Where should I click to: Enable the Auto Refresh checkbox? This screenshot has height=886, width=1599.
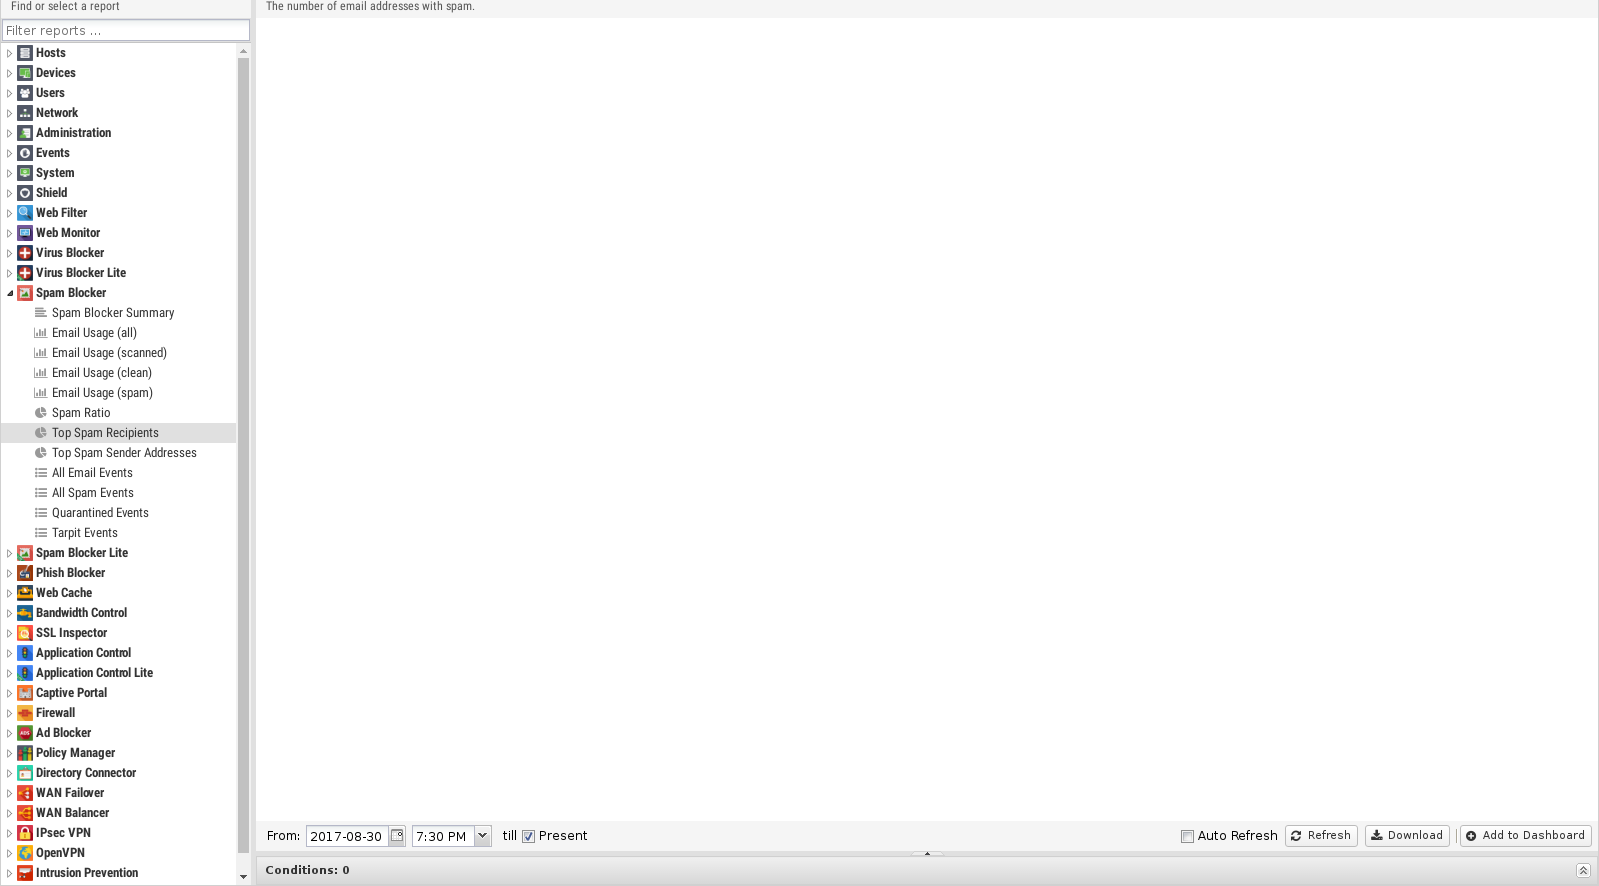(1187, 837)
